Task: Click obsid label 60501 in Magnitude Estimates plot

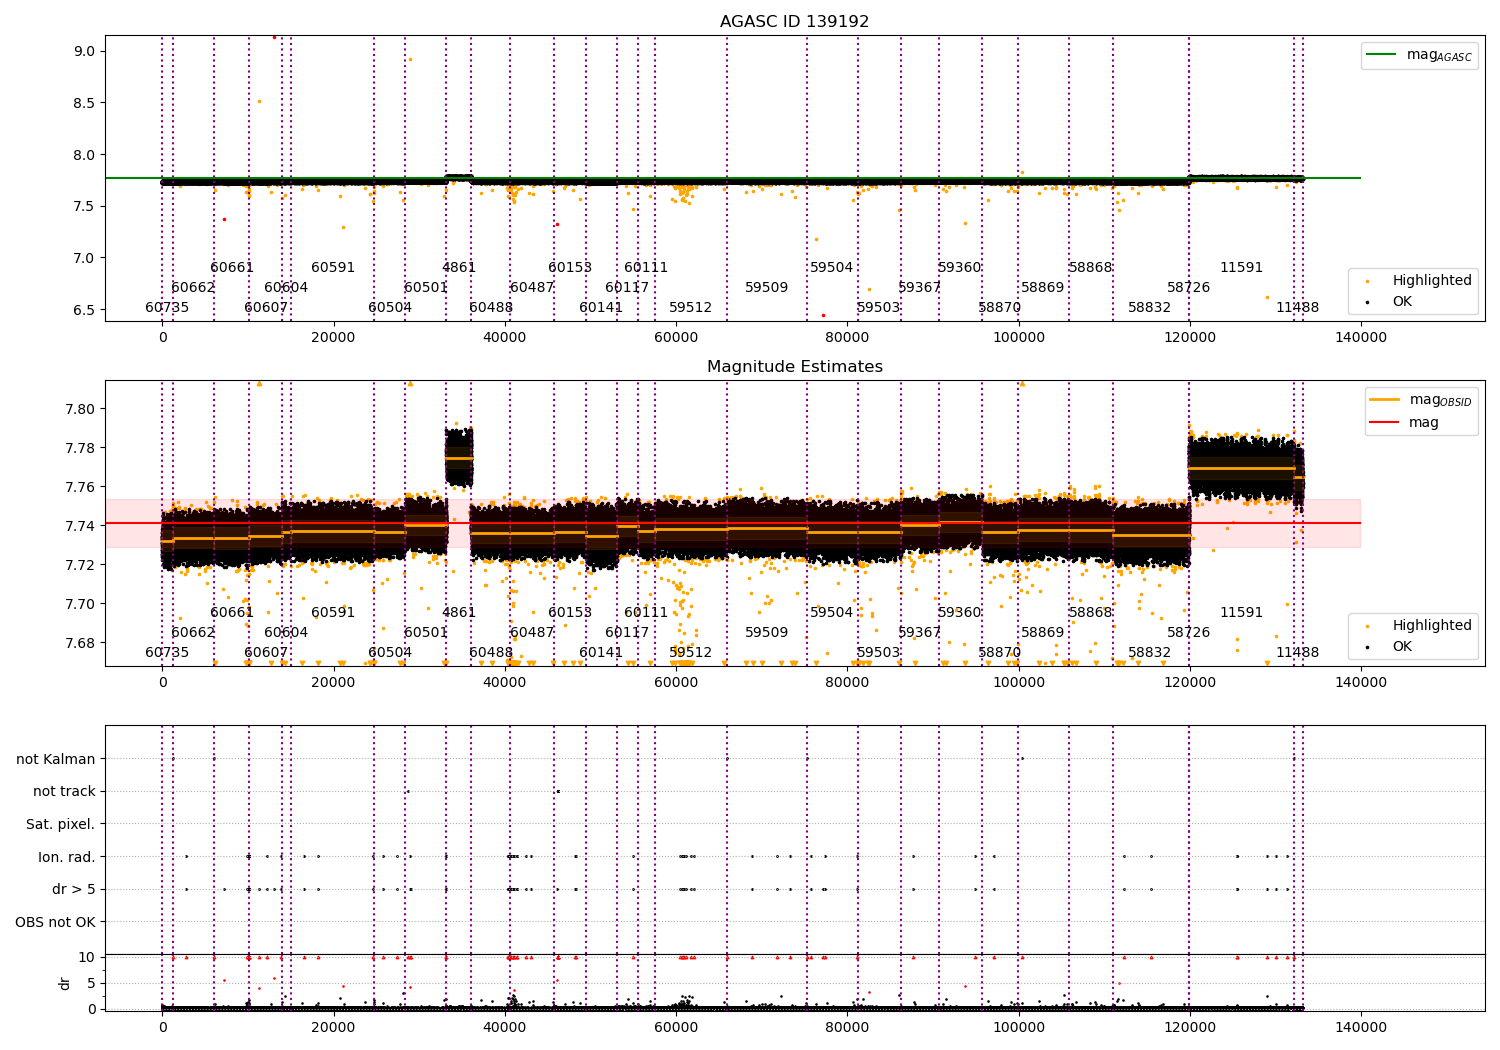Action: click(426, 633)
